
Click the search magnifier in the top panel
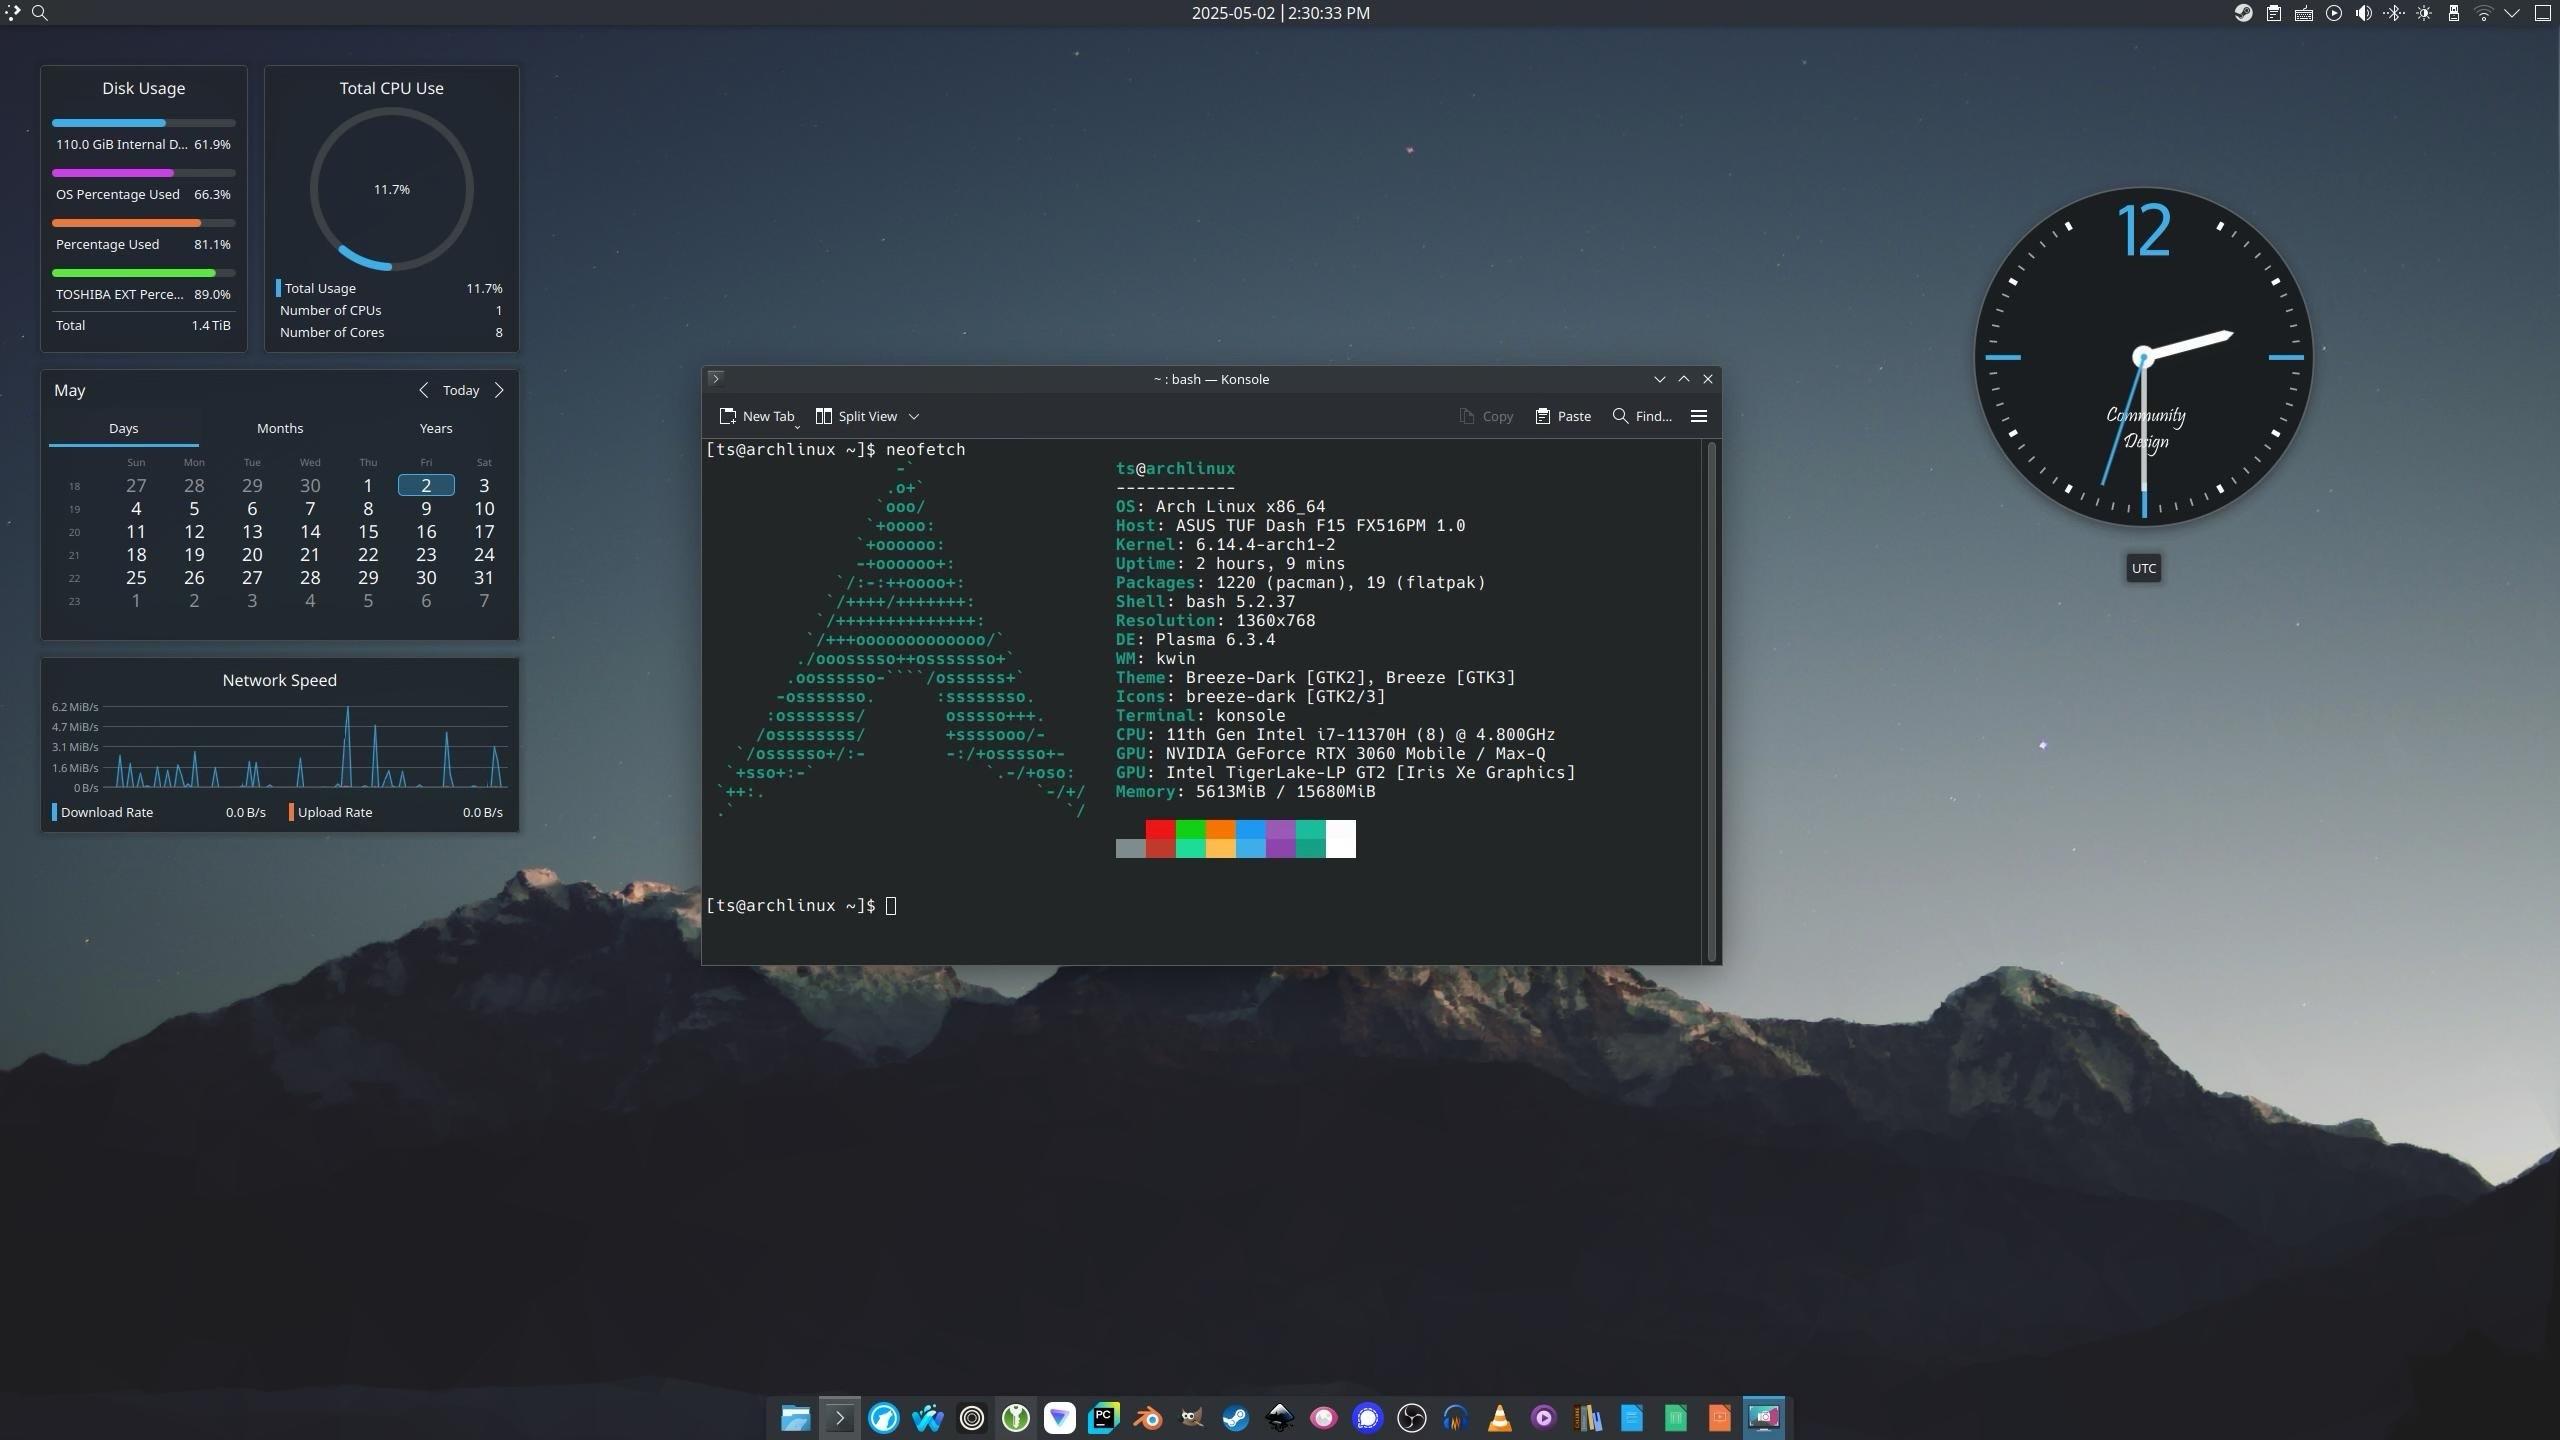pos(40,13)
